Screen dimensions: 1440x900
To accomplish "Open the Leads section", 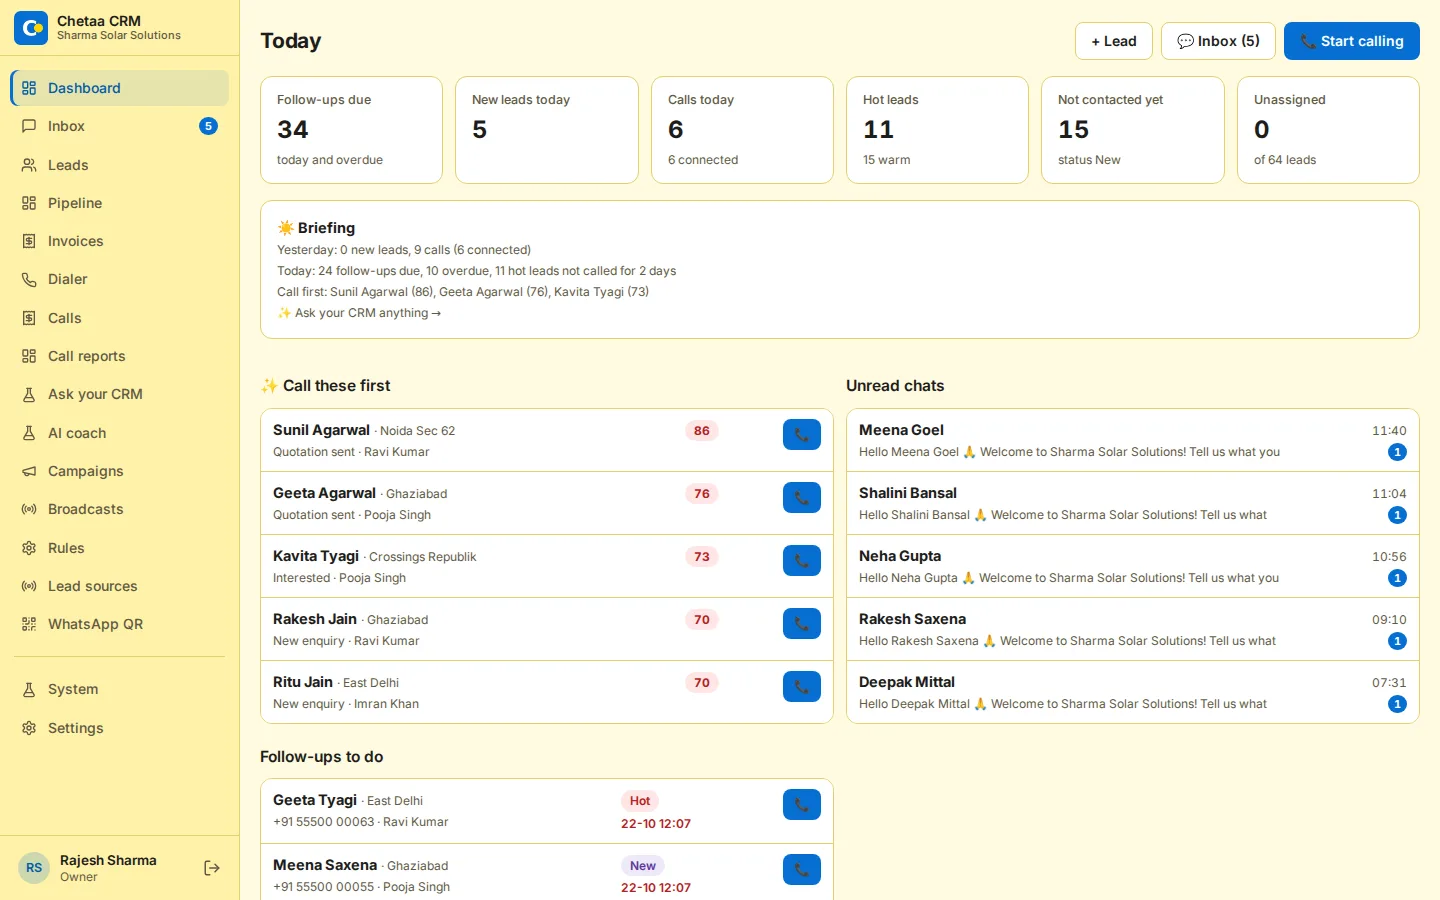I will click(120, 165).
